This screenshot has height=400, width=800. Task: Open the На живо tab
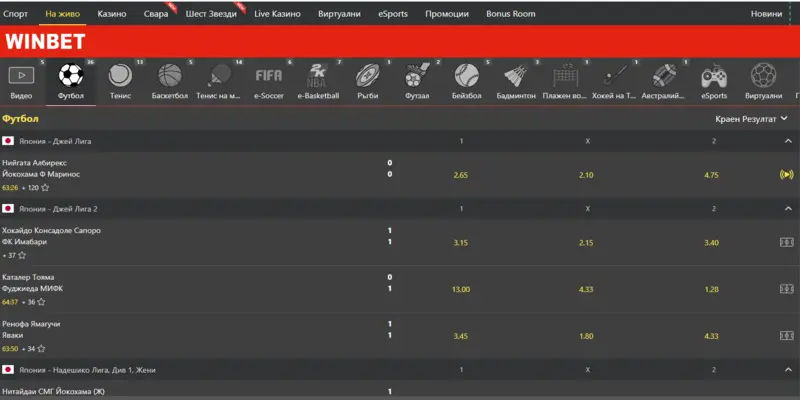pos(63,14)
